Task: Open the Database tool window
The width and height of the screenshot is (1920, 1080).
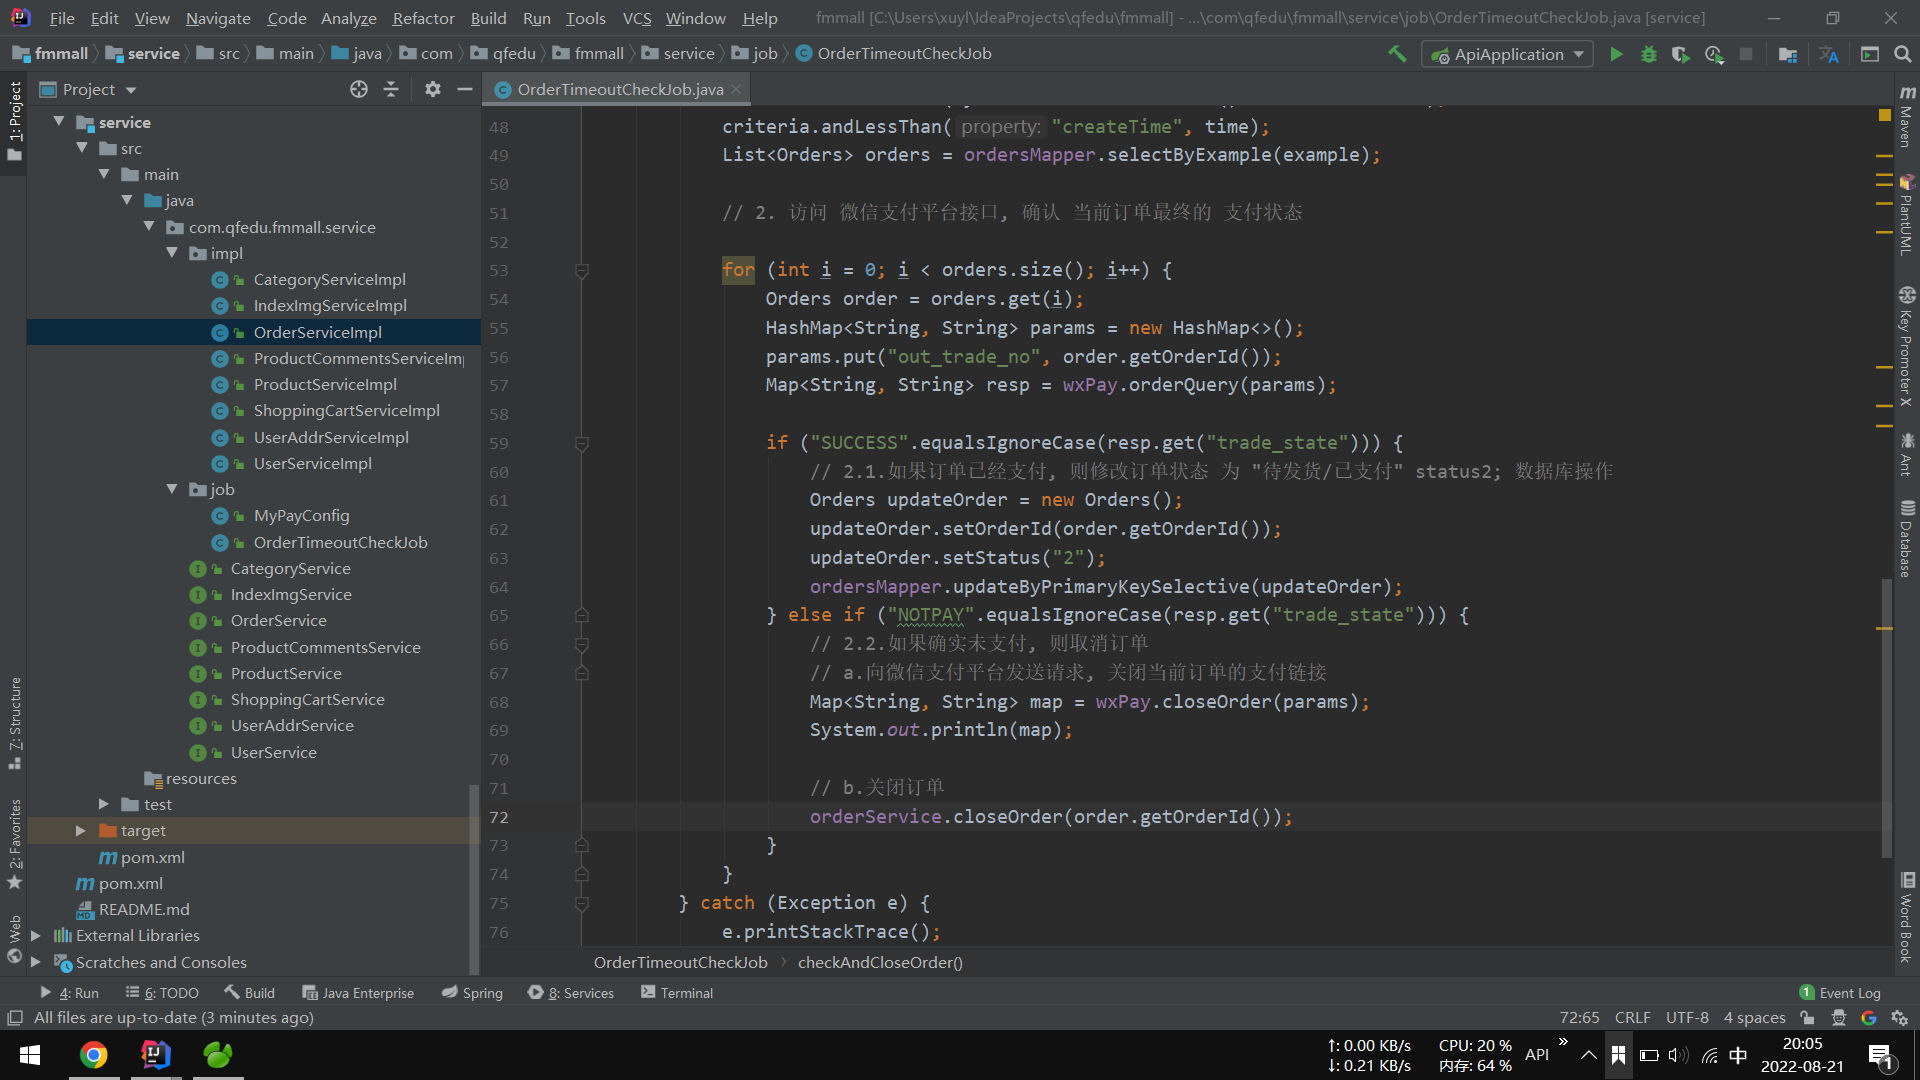Action: [1907, 539]
